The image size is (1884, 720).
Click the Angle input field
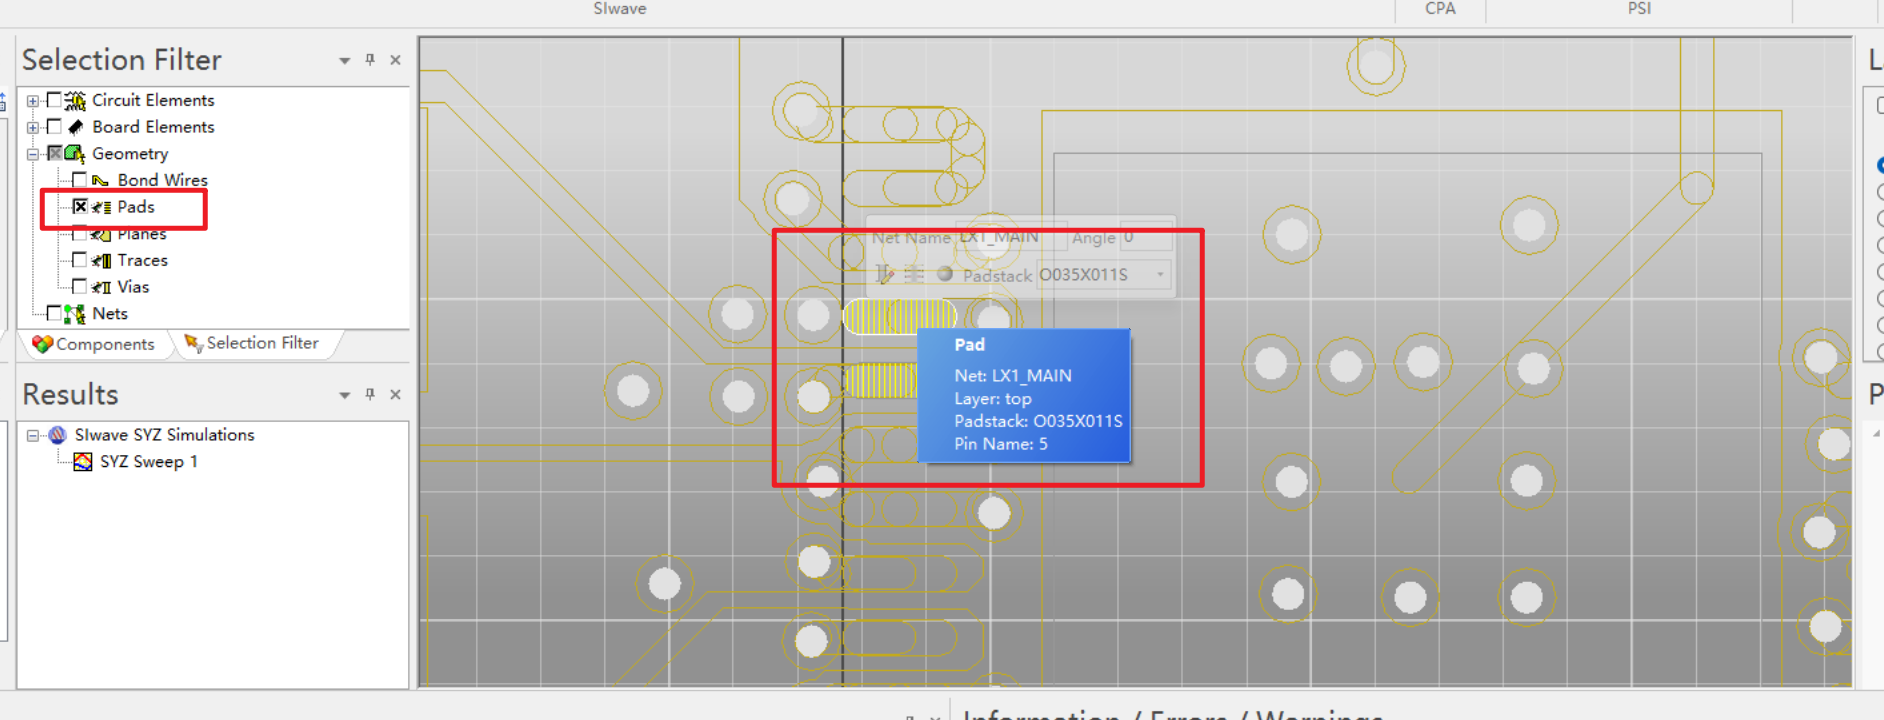1145,237
